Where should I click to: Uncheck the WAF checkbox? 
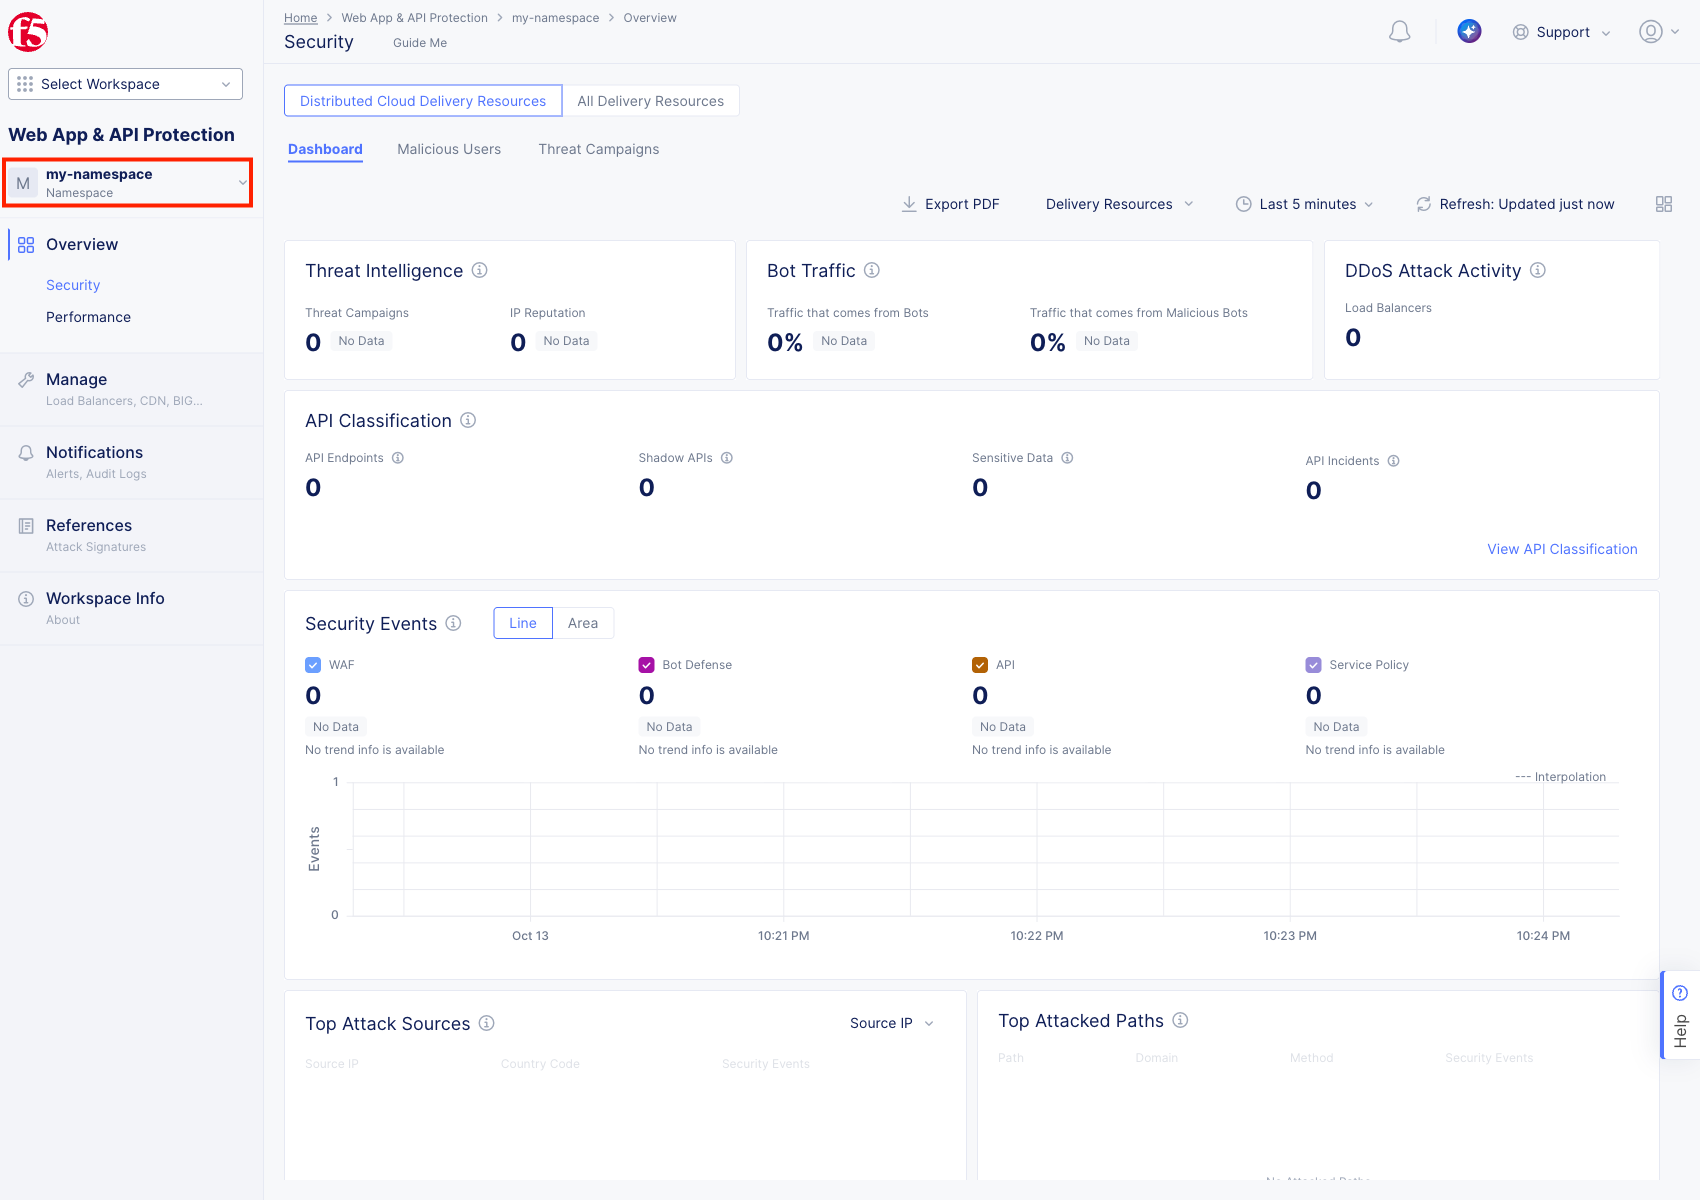[313, 665]
